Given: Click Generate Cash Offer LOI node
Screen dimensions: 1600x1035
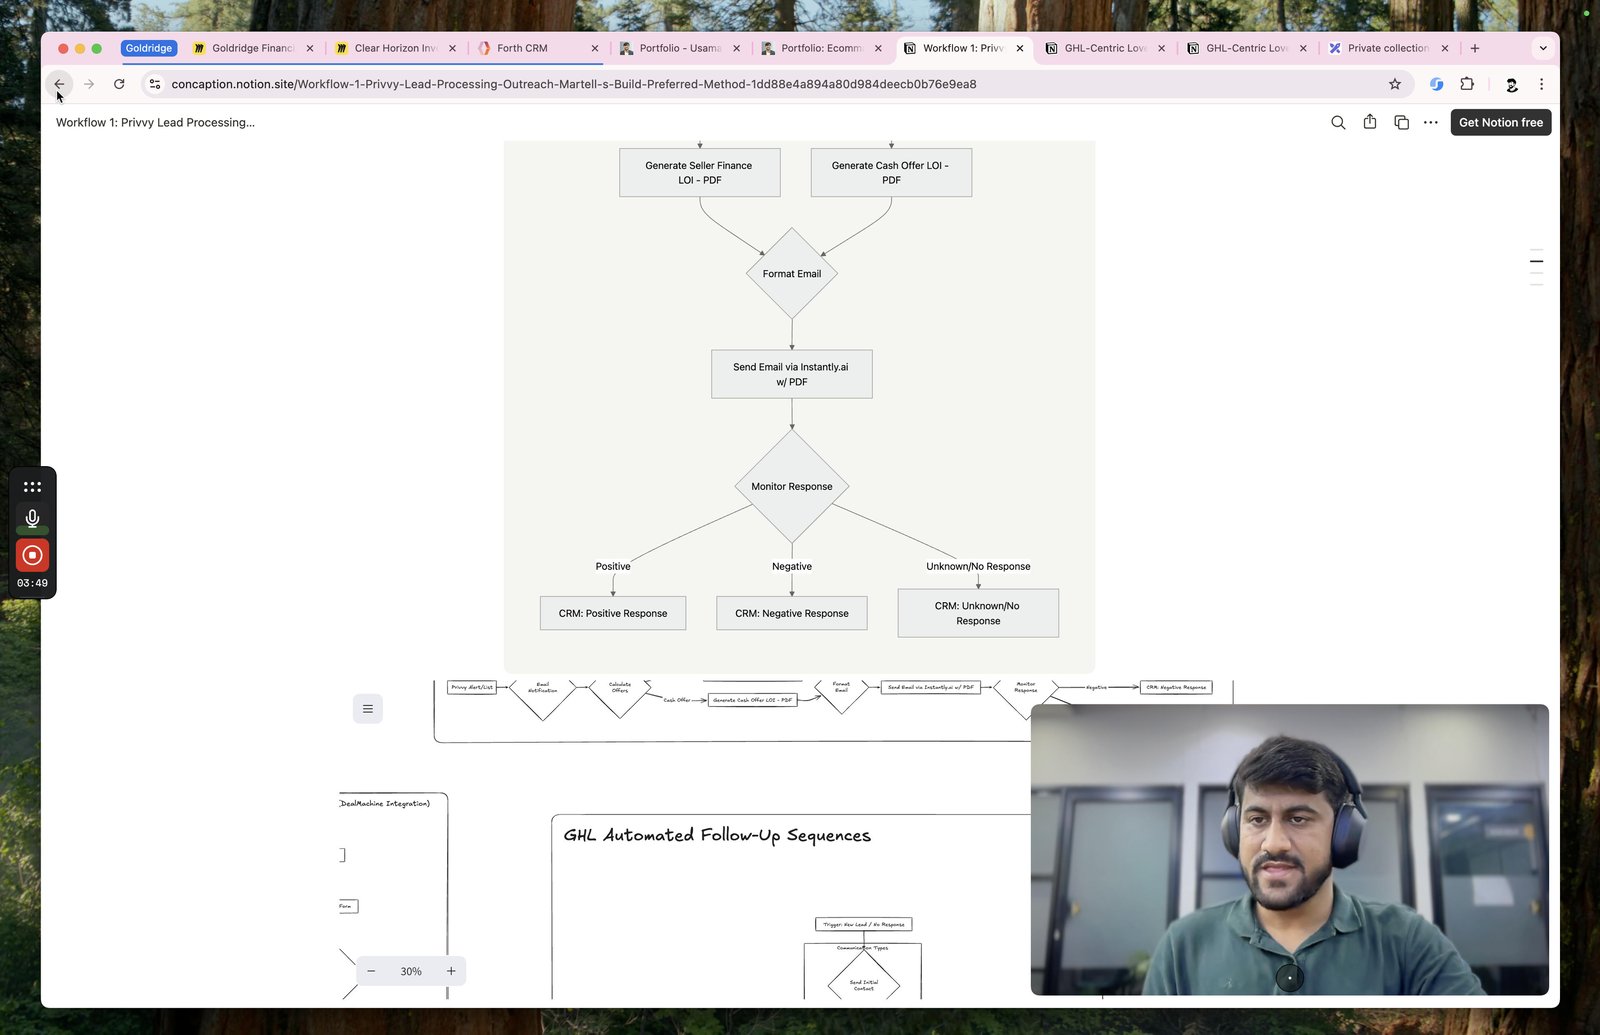Looking at the screenshot, I should [891, 172].
